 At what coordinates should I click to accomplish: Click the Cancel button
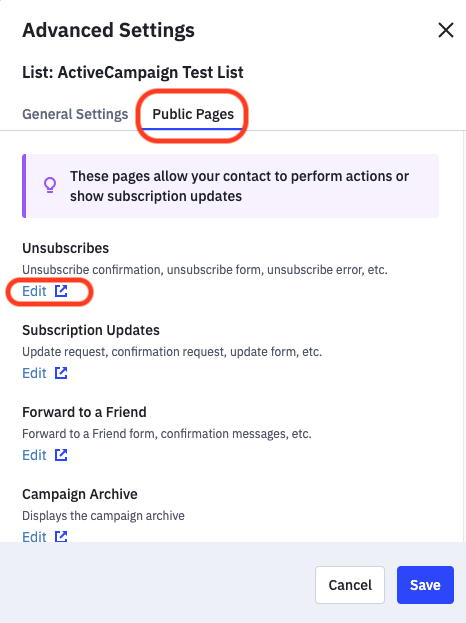350,585
